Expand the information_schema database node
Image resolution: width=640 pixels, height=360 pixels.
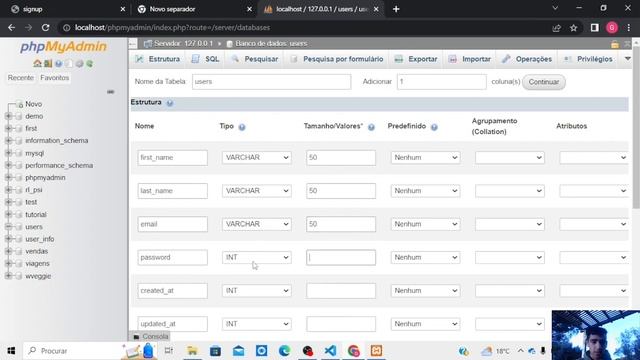pos(8,141)
